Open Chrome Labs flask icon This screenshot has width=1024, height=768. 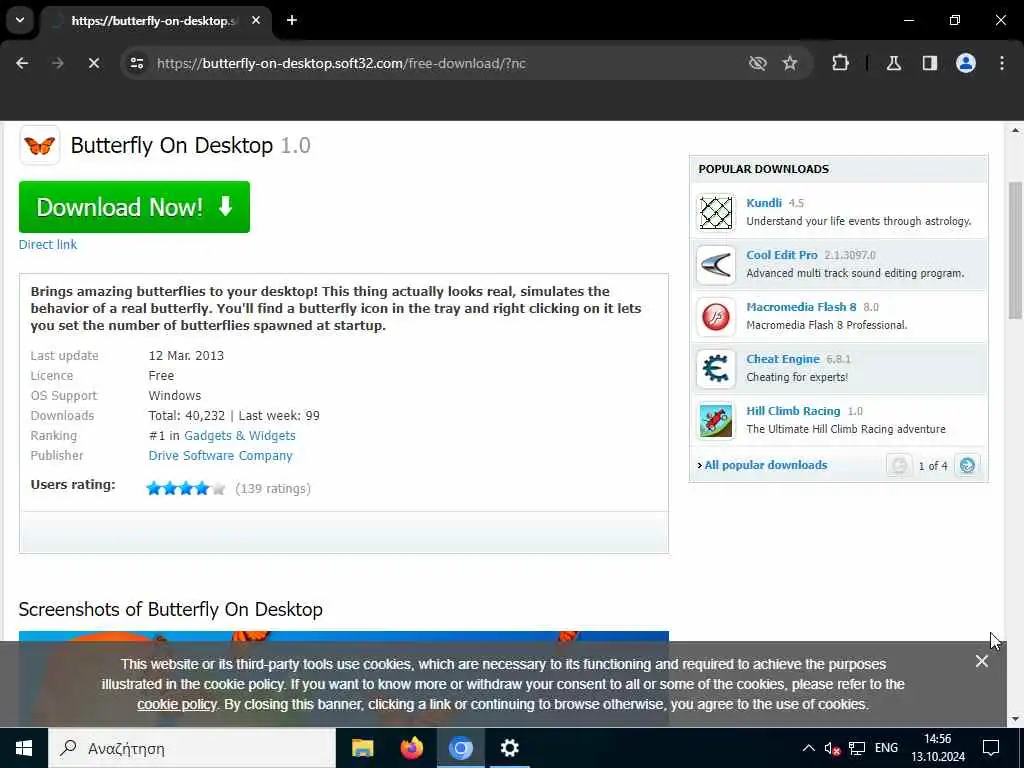pos(894,63)
